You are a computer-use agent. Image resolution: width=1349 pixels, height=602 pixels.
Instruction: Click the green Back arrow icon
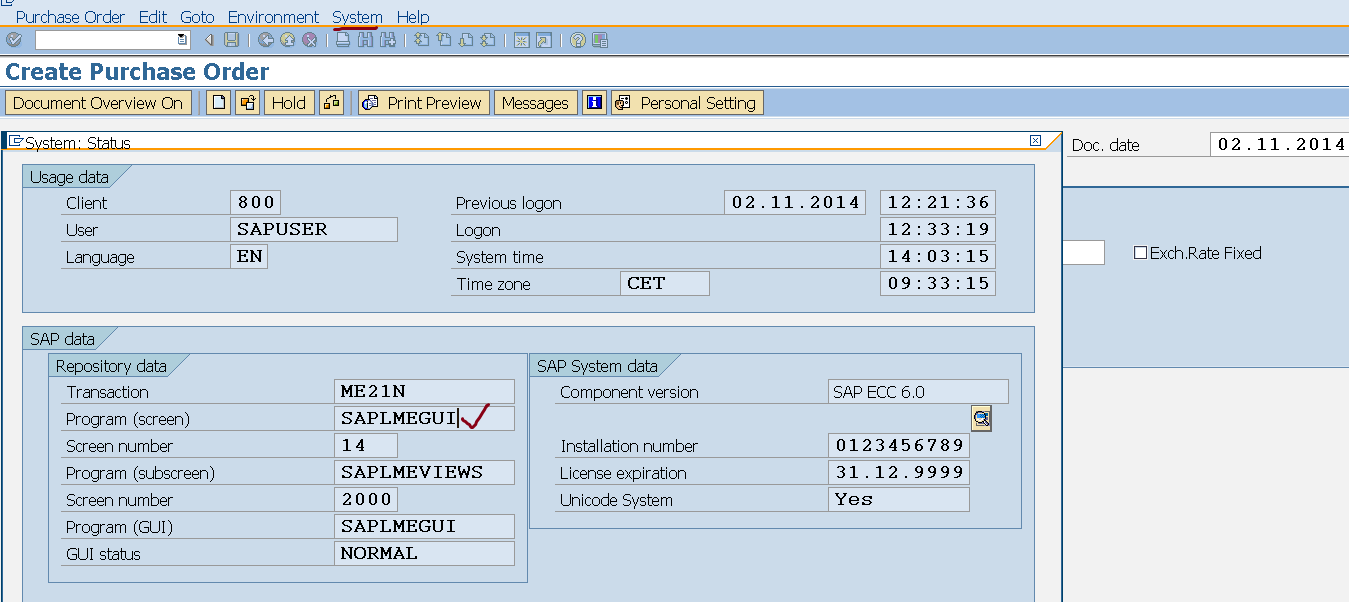coord(264,40)
